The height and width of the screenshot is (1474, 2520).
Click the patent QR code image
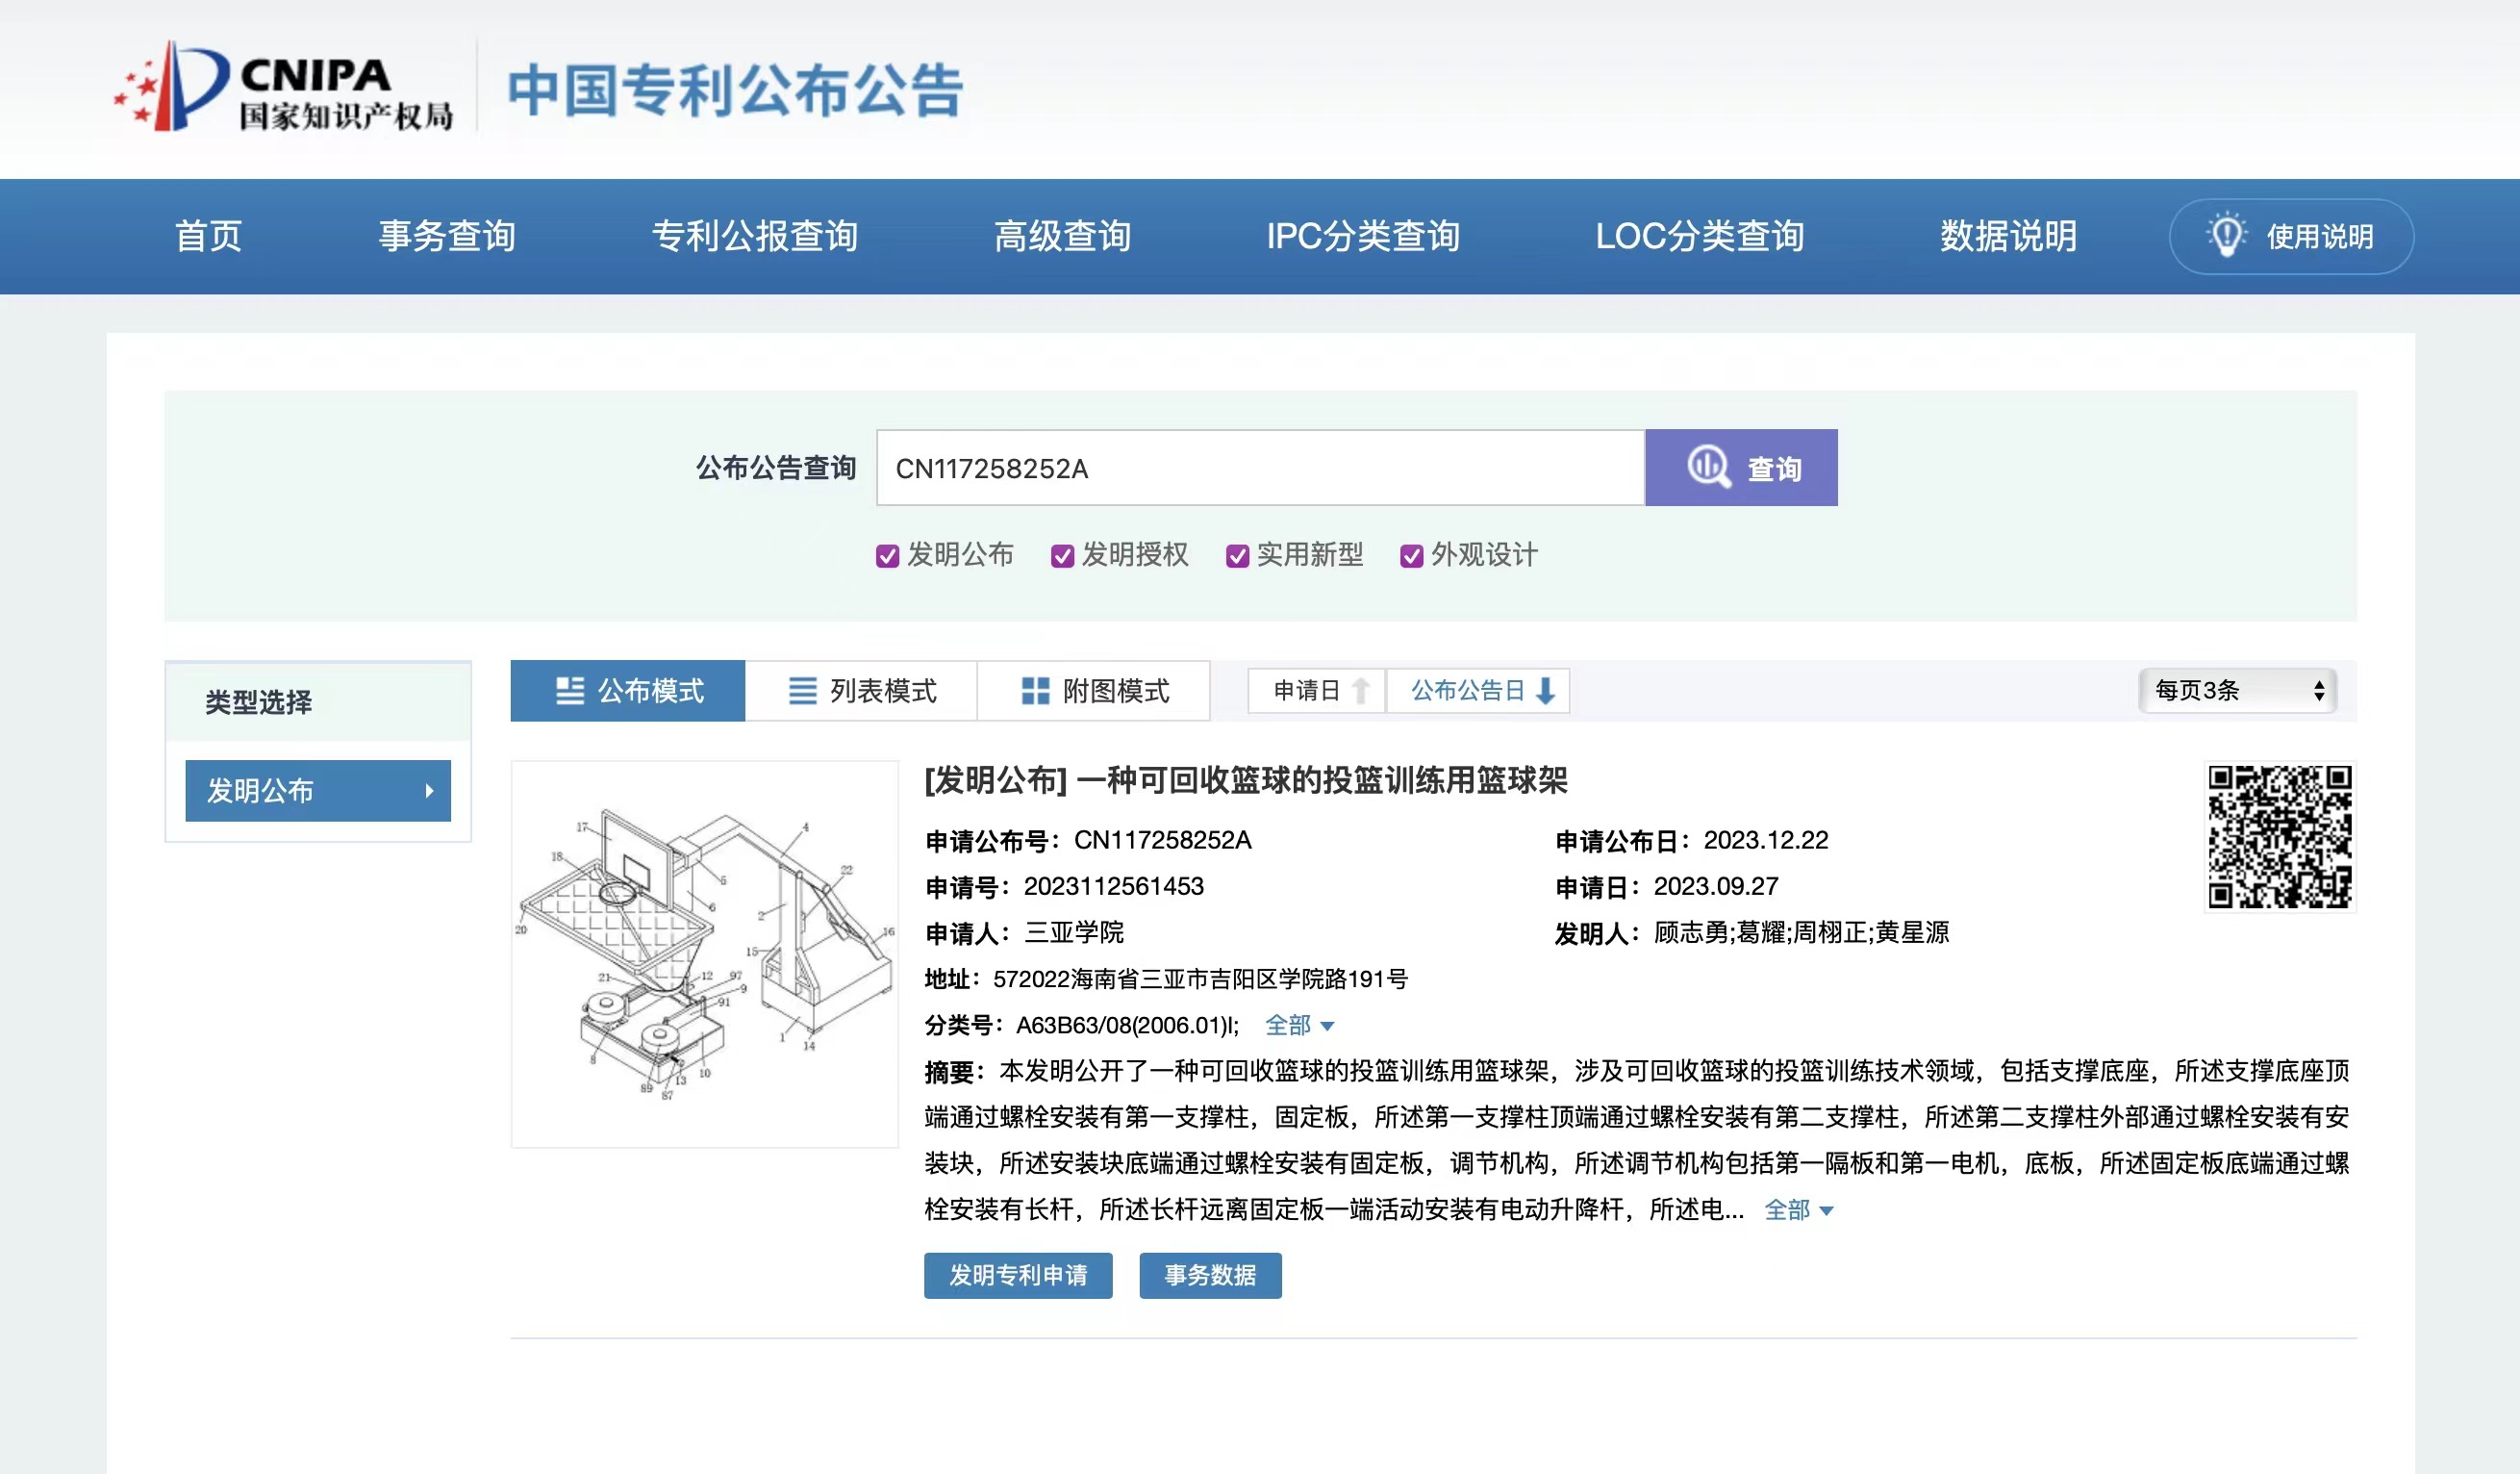[2279, 837]
